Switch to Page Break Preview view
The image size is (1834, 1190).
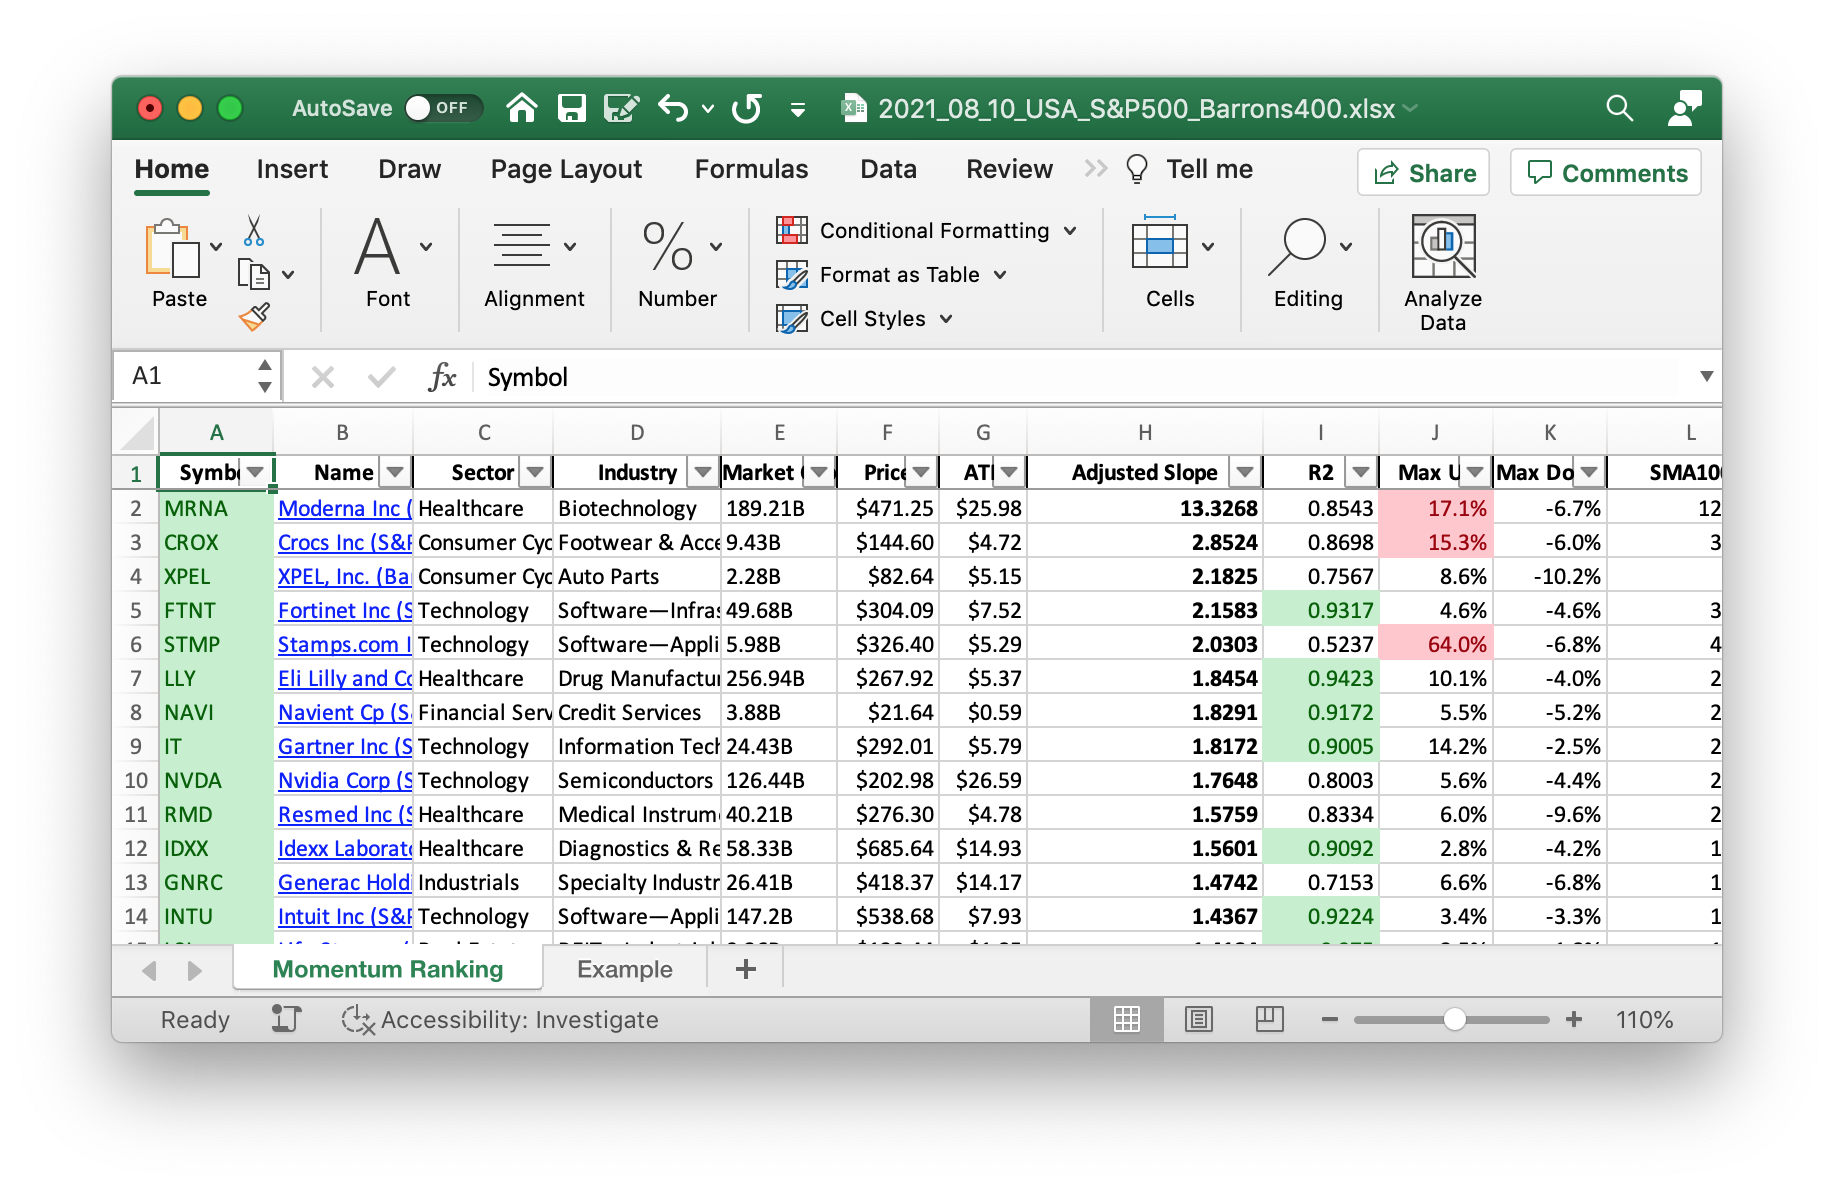1269,1019
